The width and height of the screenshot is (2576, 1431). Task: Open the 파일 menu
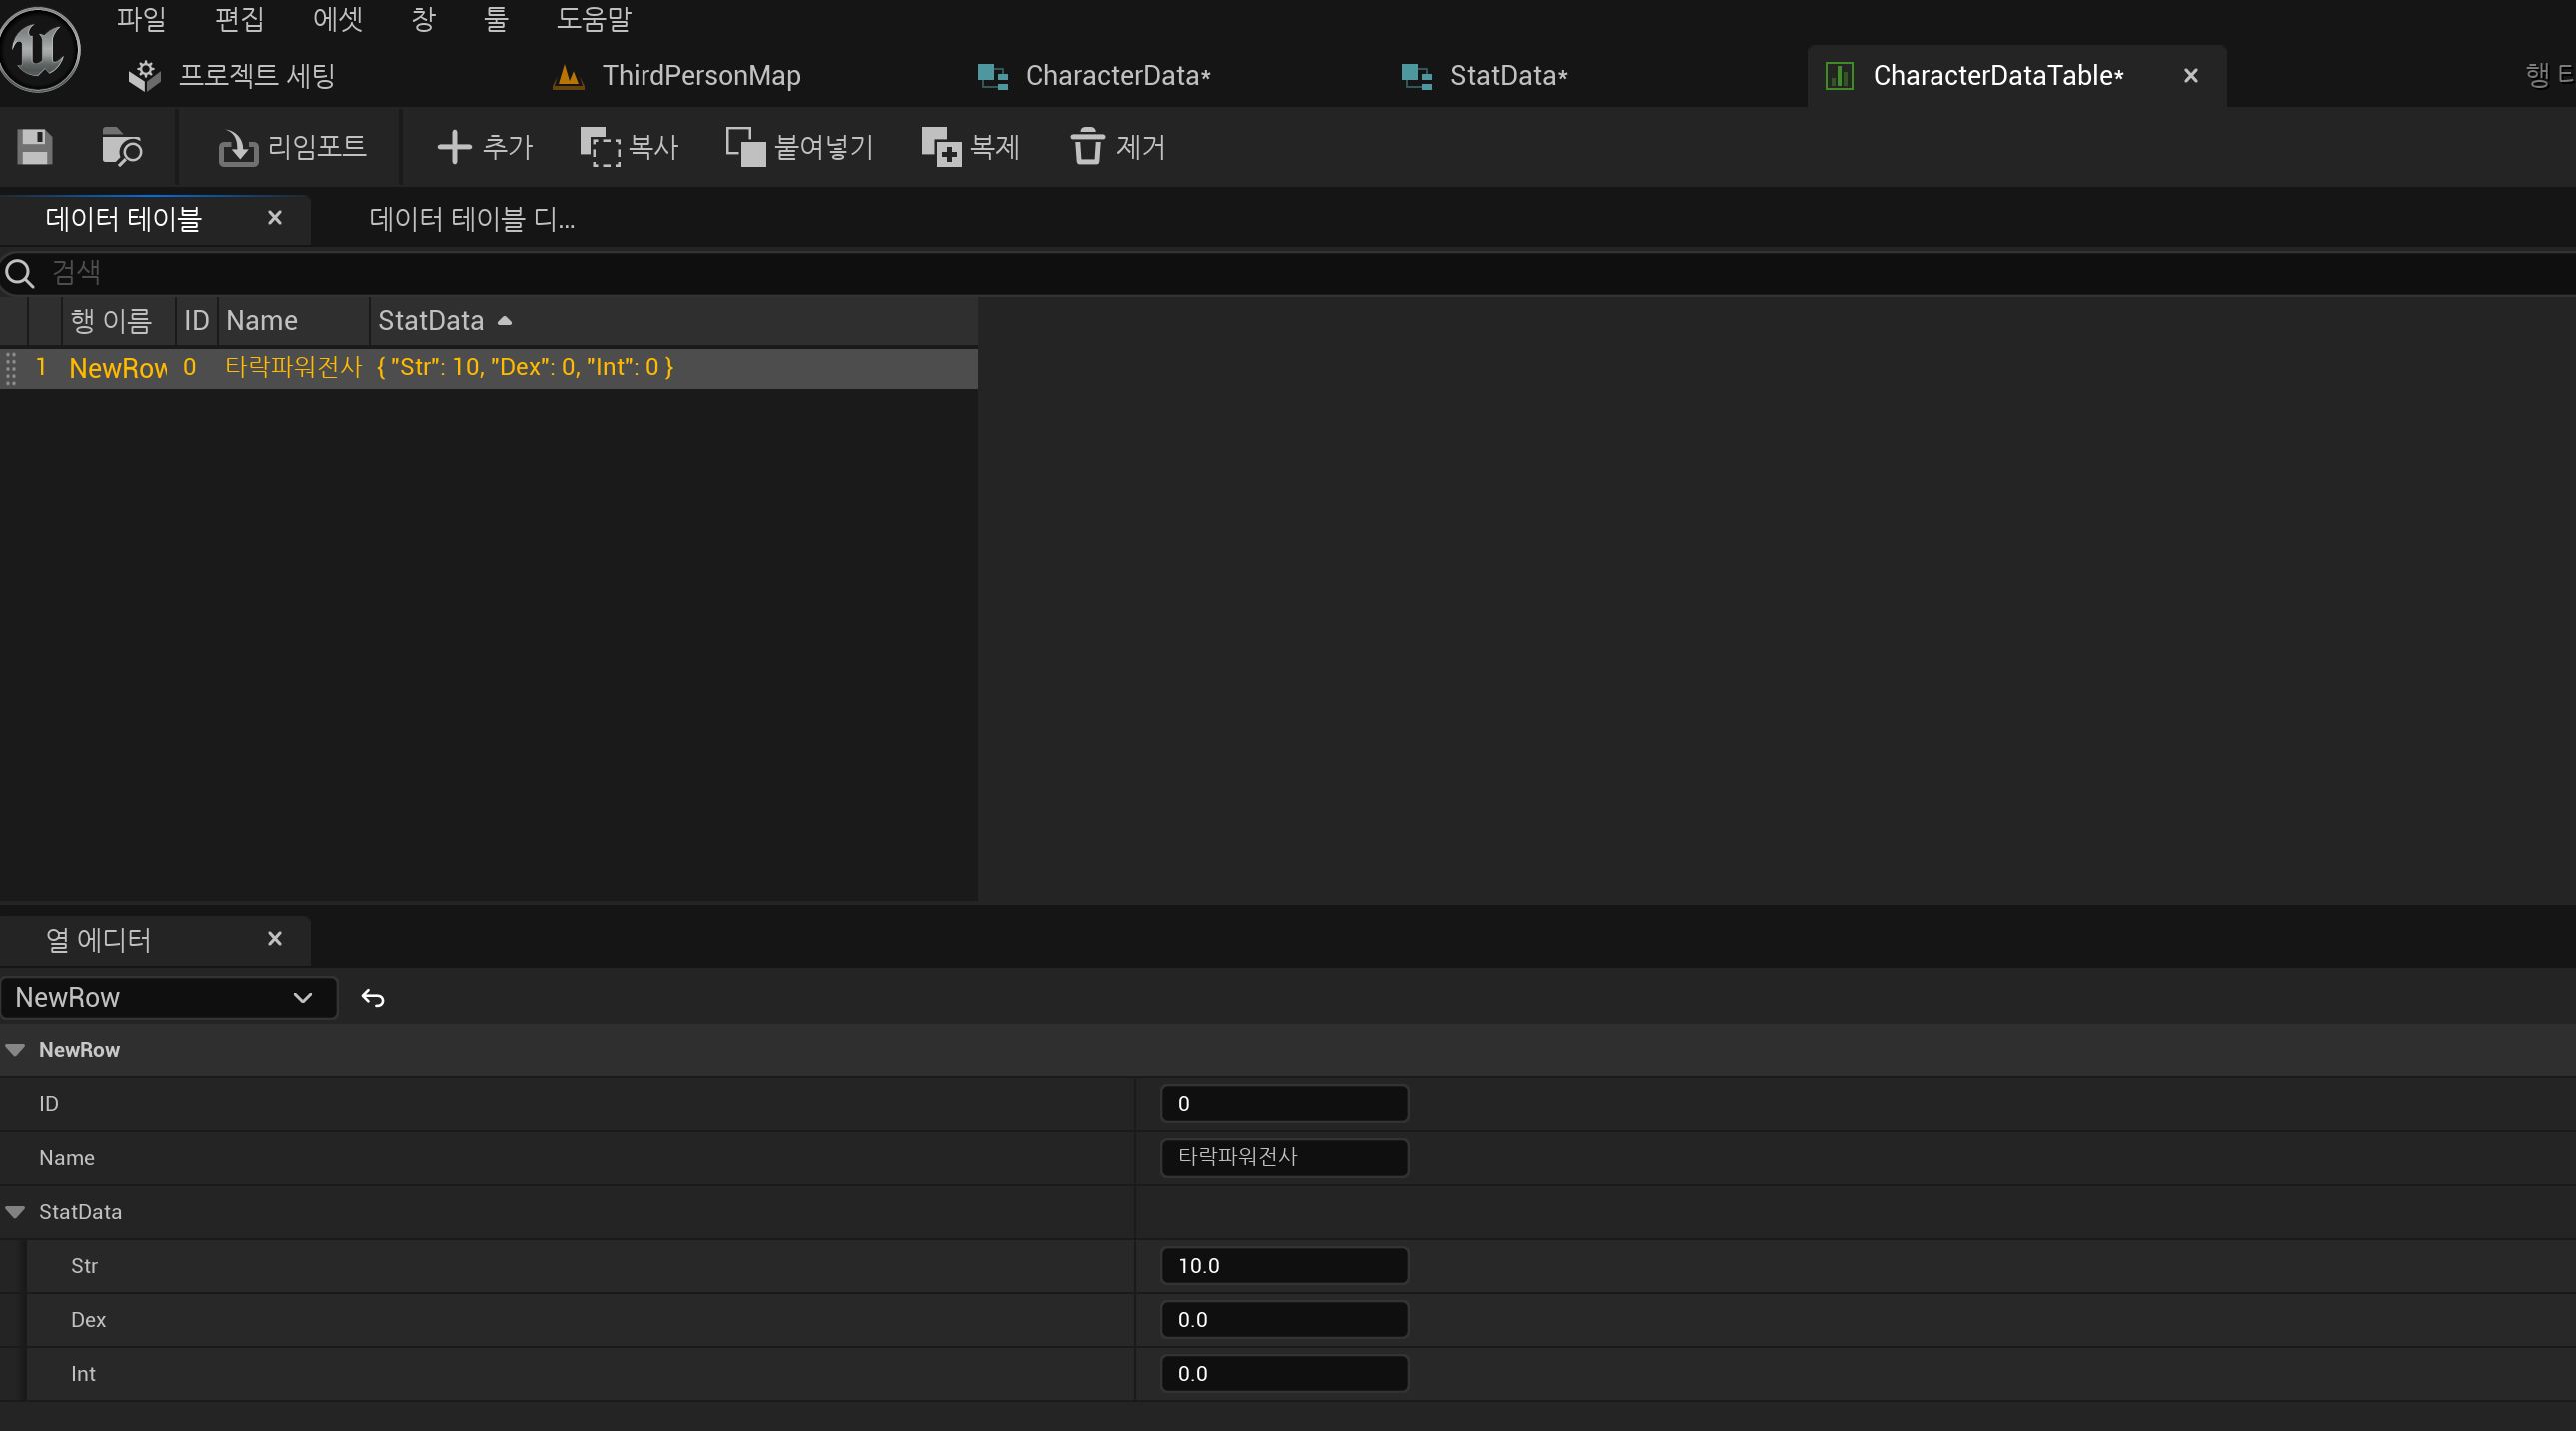[x=141, y=19]
